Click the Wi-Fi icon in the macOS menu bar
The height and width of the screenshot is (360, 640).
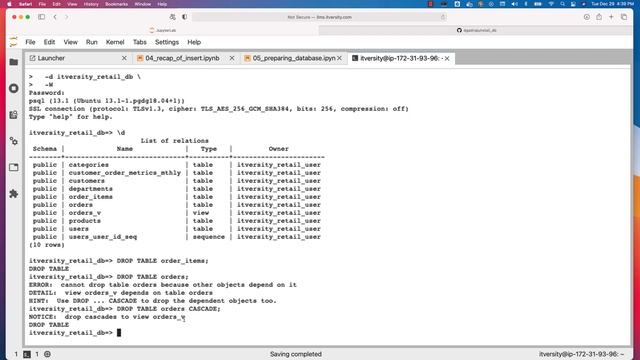pos(551,4)
